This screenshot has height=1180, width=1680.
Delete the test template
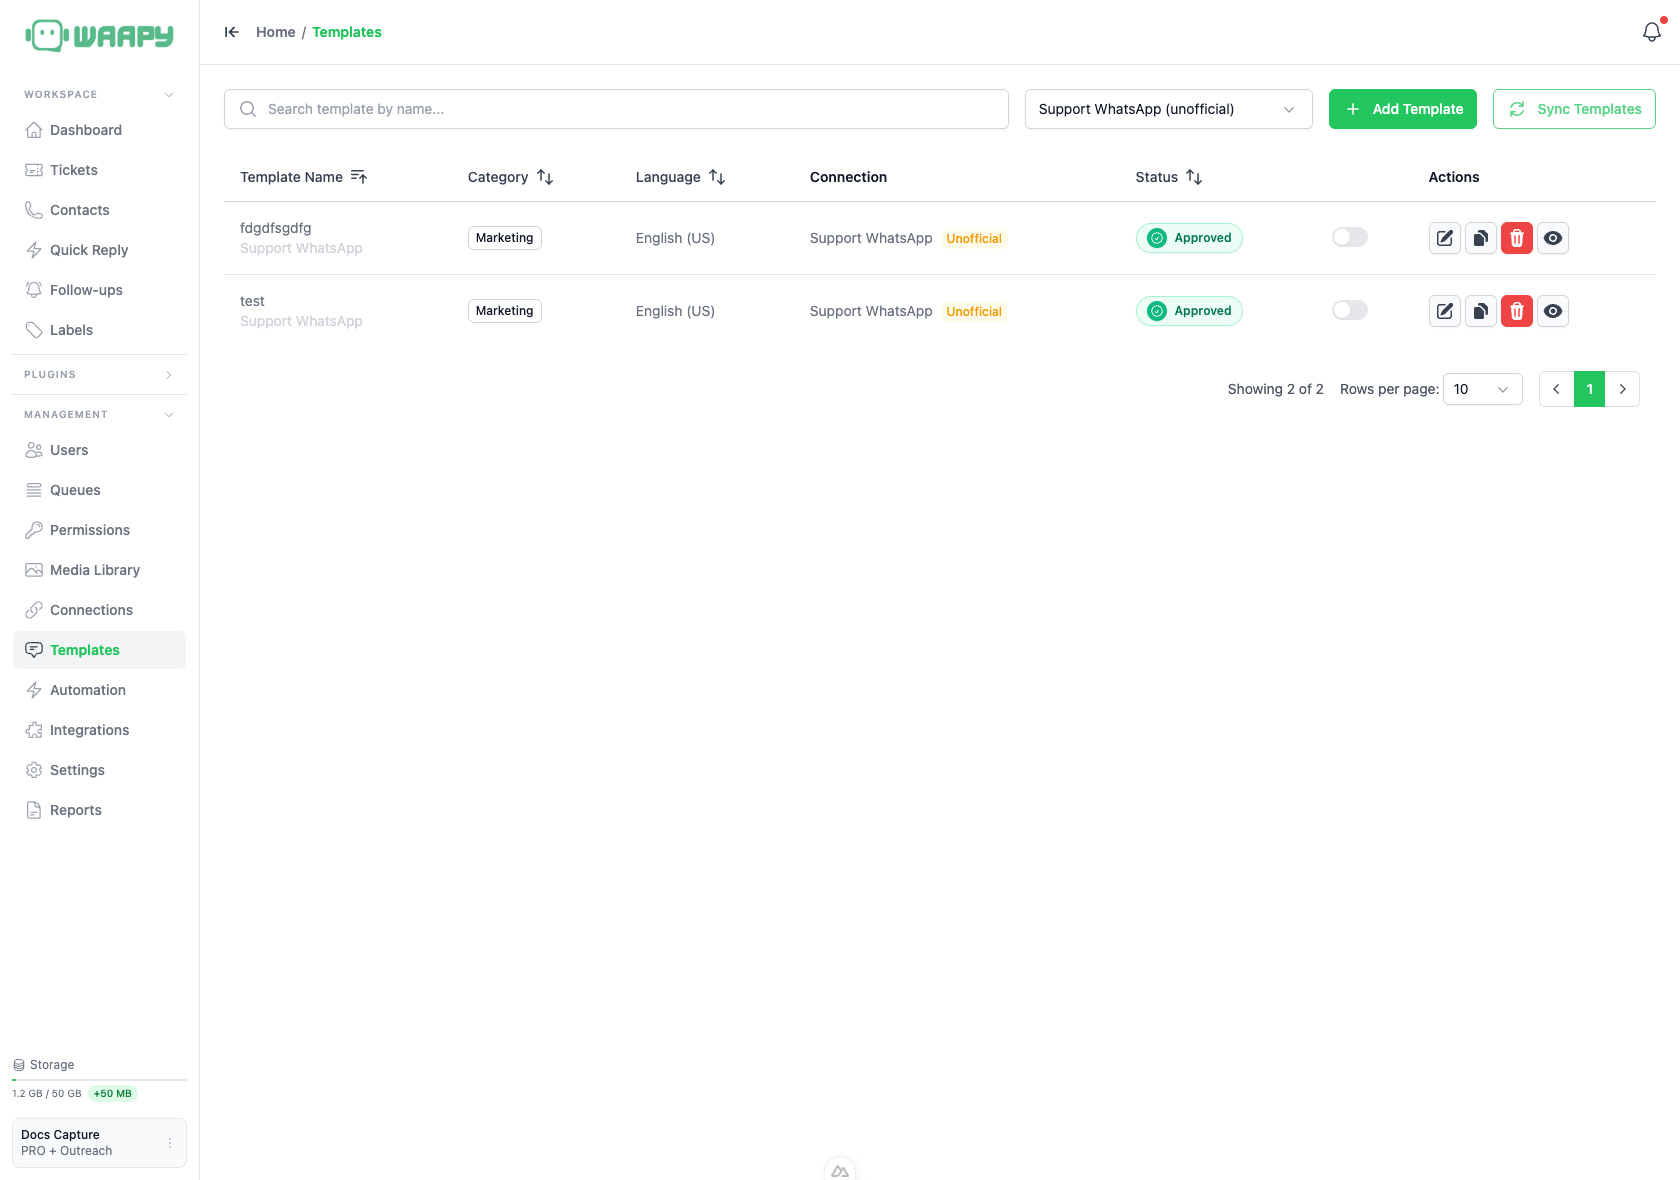click(x=1517, y=311)
